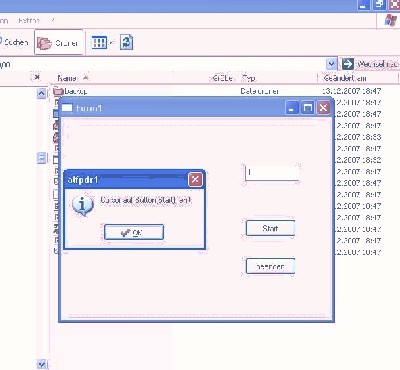400x370 pixels.
Task: Minimize the Explorer window
Action: (363, 5)
